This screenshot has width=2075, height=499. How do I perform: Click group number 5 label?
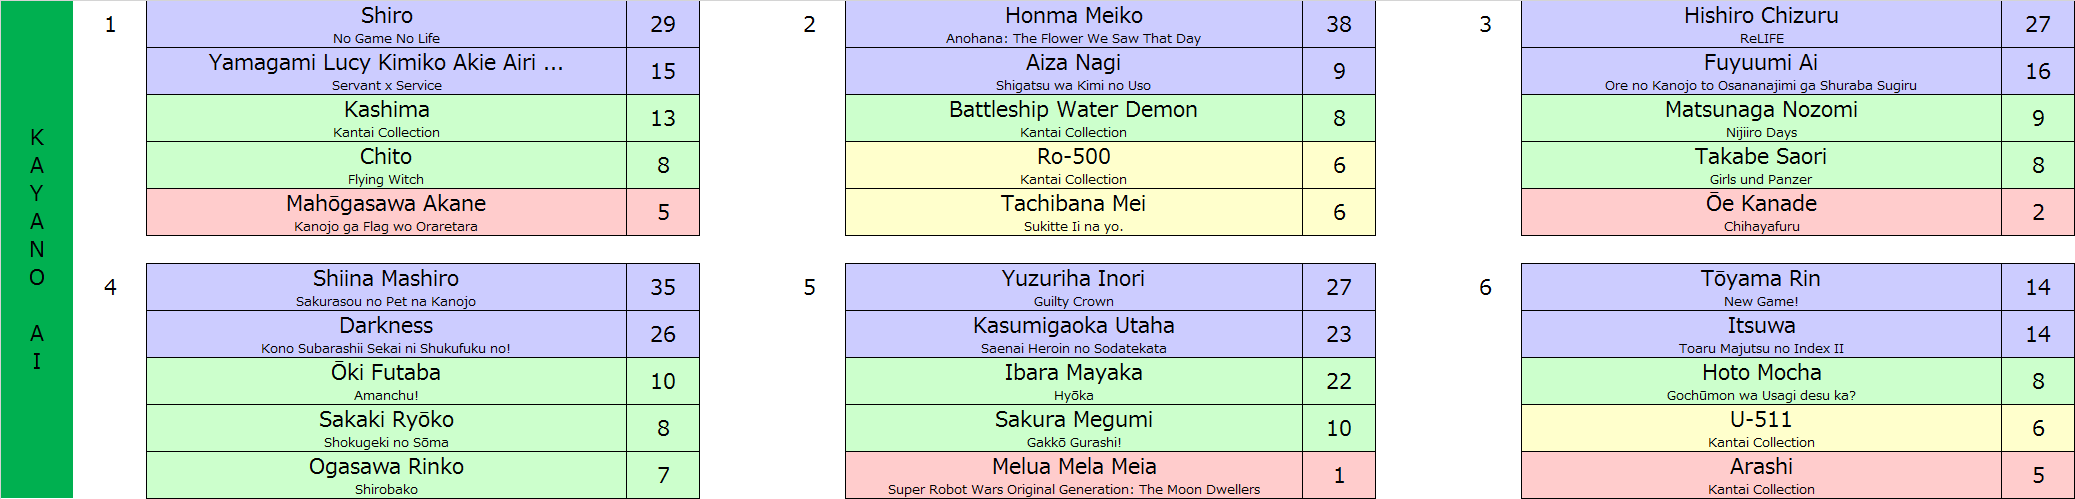coord(809,287)
